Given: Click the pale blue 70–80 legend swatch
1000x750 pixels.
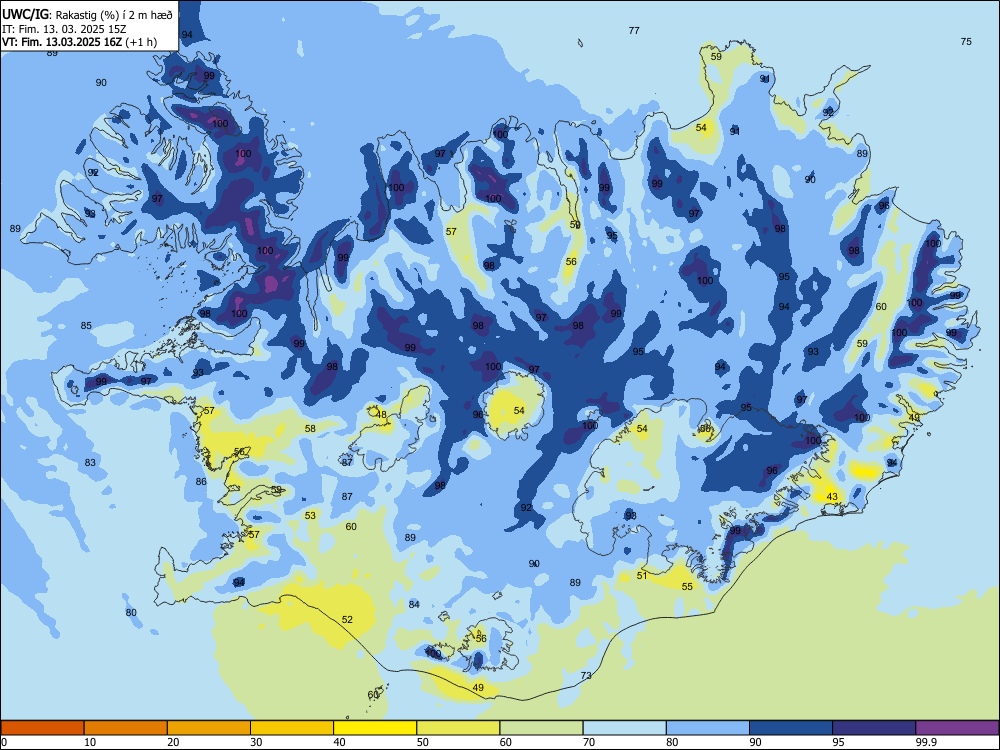Looking at the screenshot, I should [624, 728].
